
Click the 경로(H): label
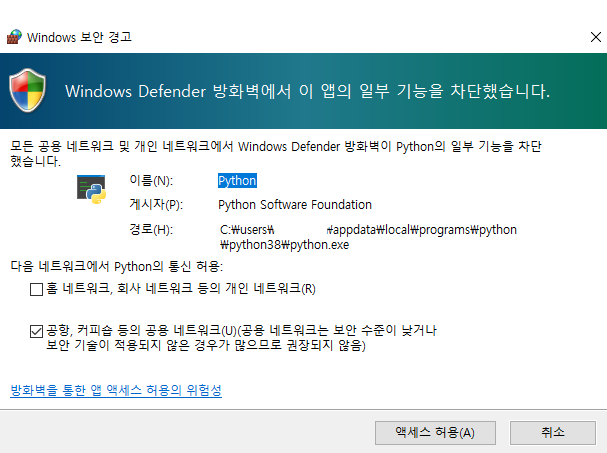click(x=151, y=230)
